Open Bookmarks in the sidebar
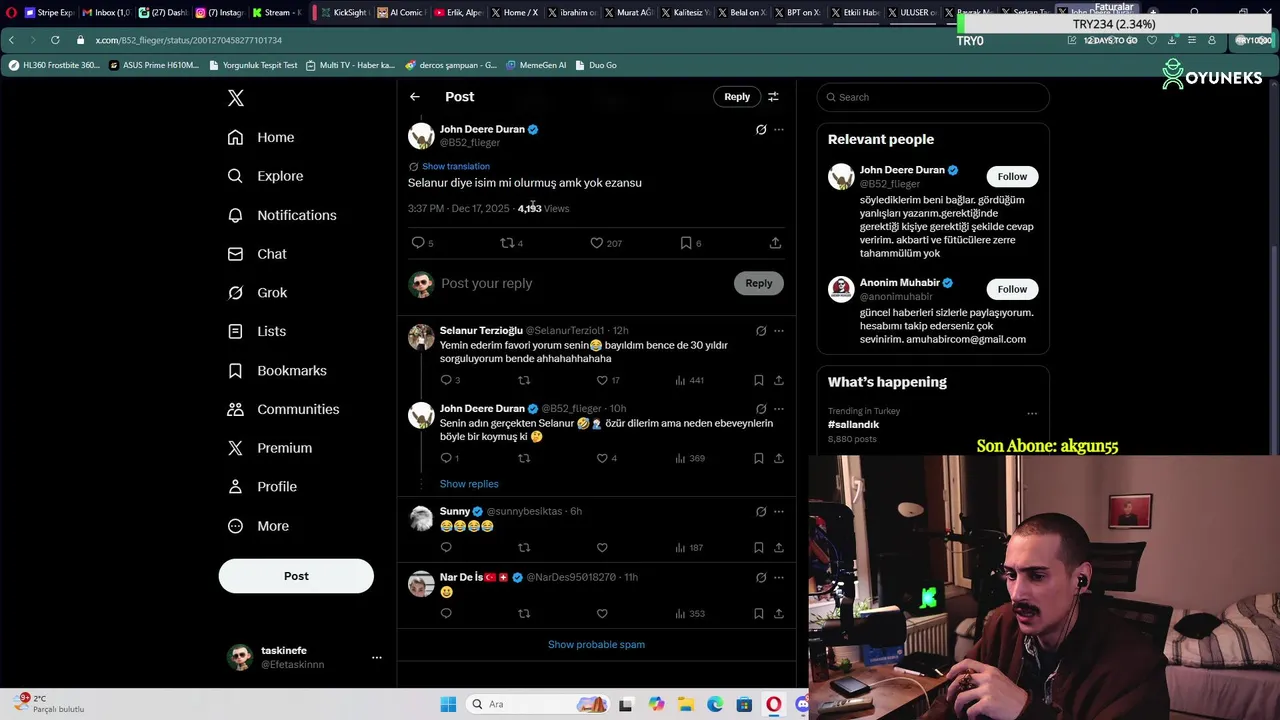Image resolution: width=1280 pixels, height=720 pixels. click(277, 370)
